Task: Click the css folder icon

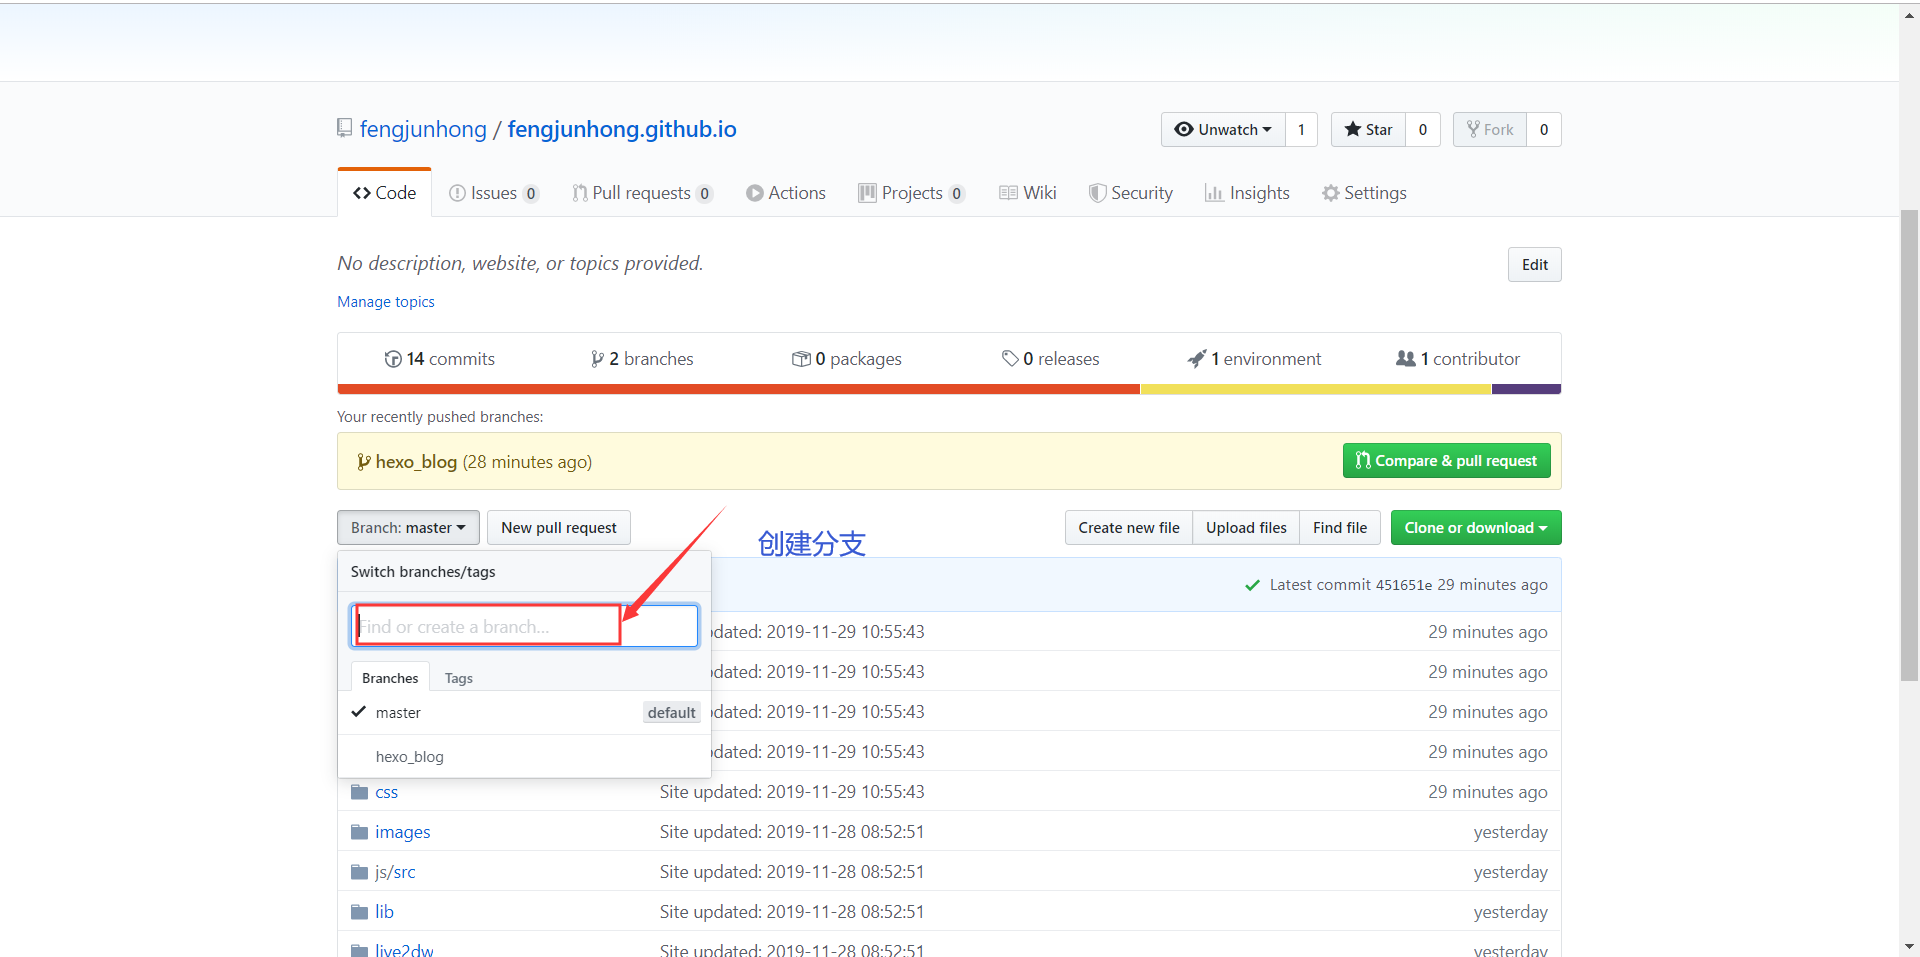Action: coord(360,792)
